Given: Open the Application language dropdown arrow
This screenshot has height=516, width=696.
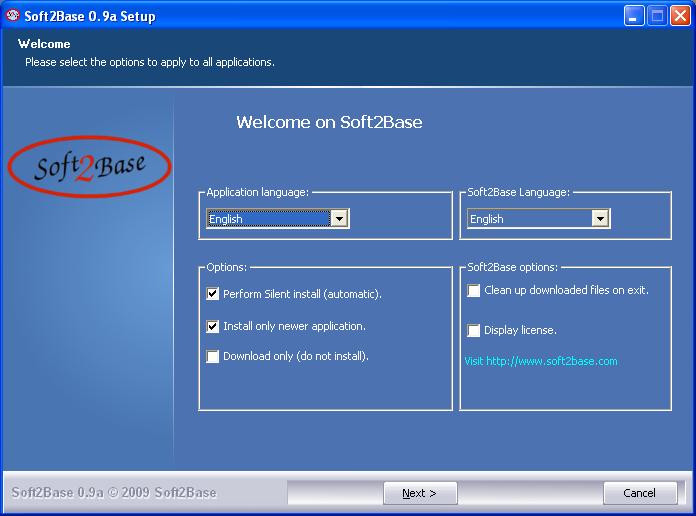Looking at the screenshot, I should point(339,218).
